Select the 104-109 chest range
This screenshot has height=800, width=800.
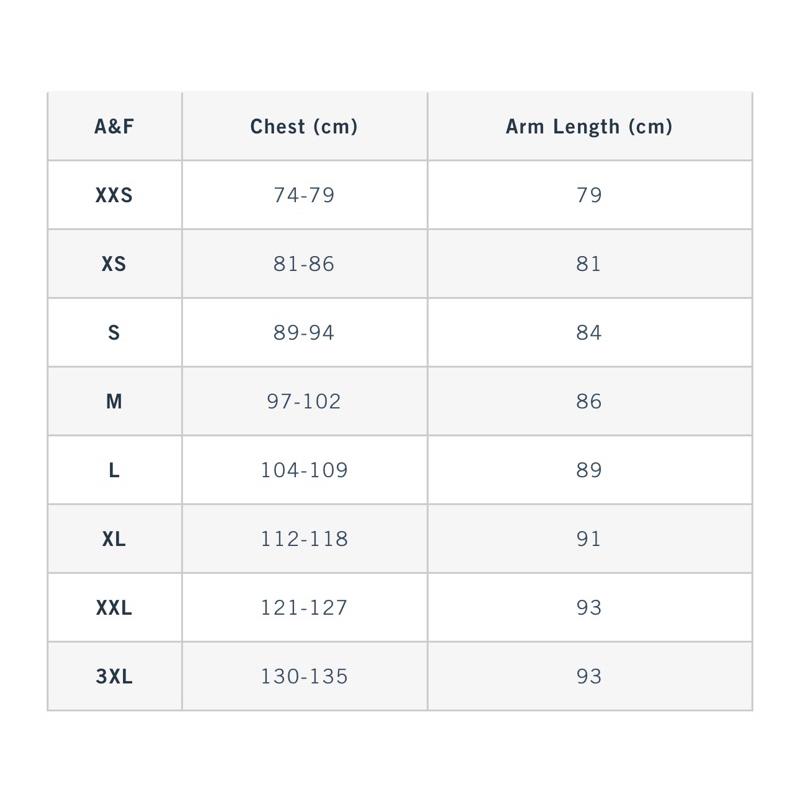coord(304,470)
